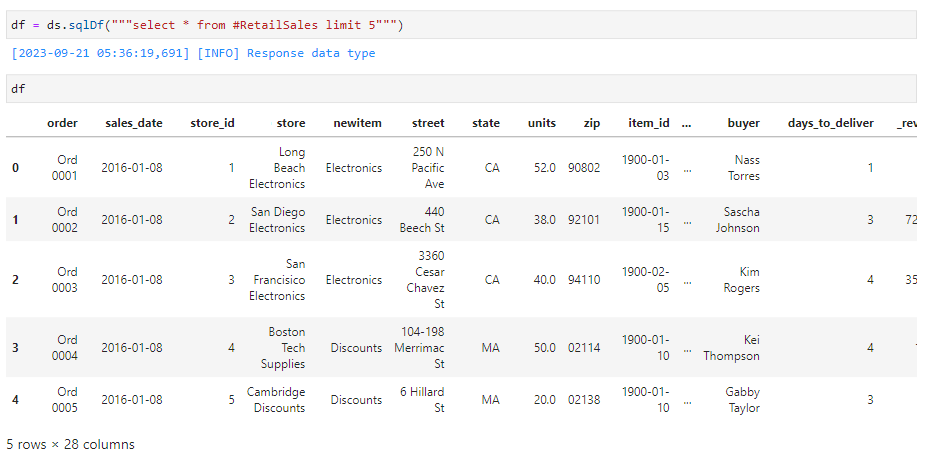Viewport: 927px width, 462px height.
Task: Select the buyer column header
Action: (743, 123)
